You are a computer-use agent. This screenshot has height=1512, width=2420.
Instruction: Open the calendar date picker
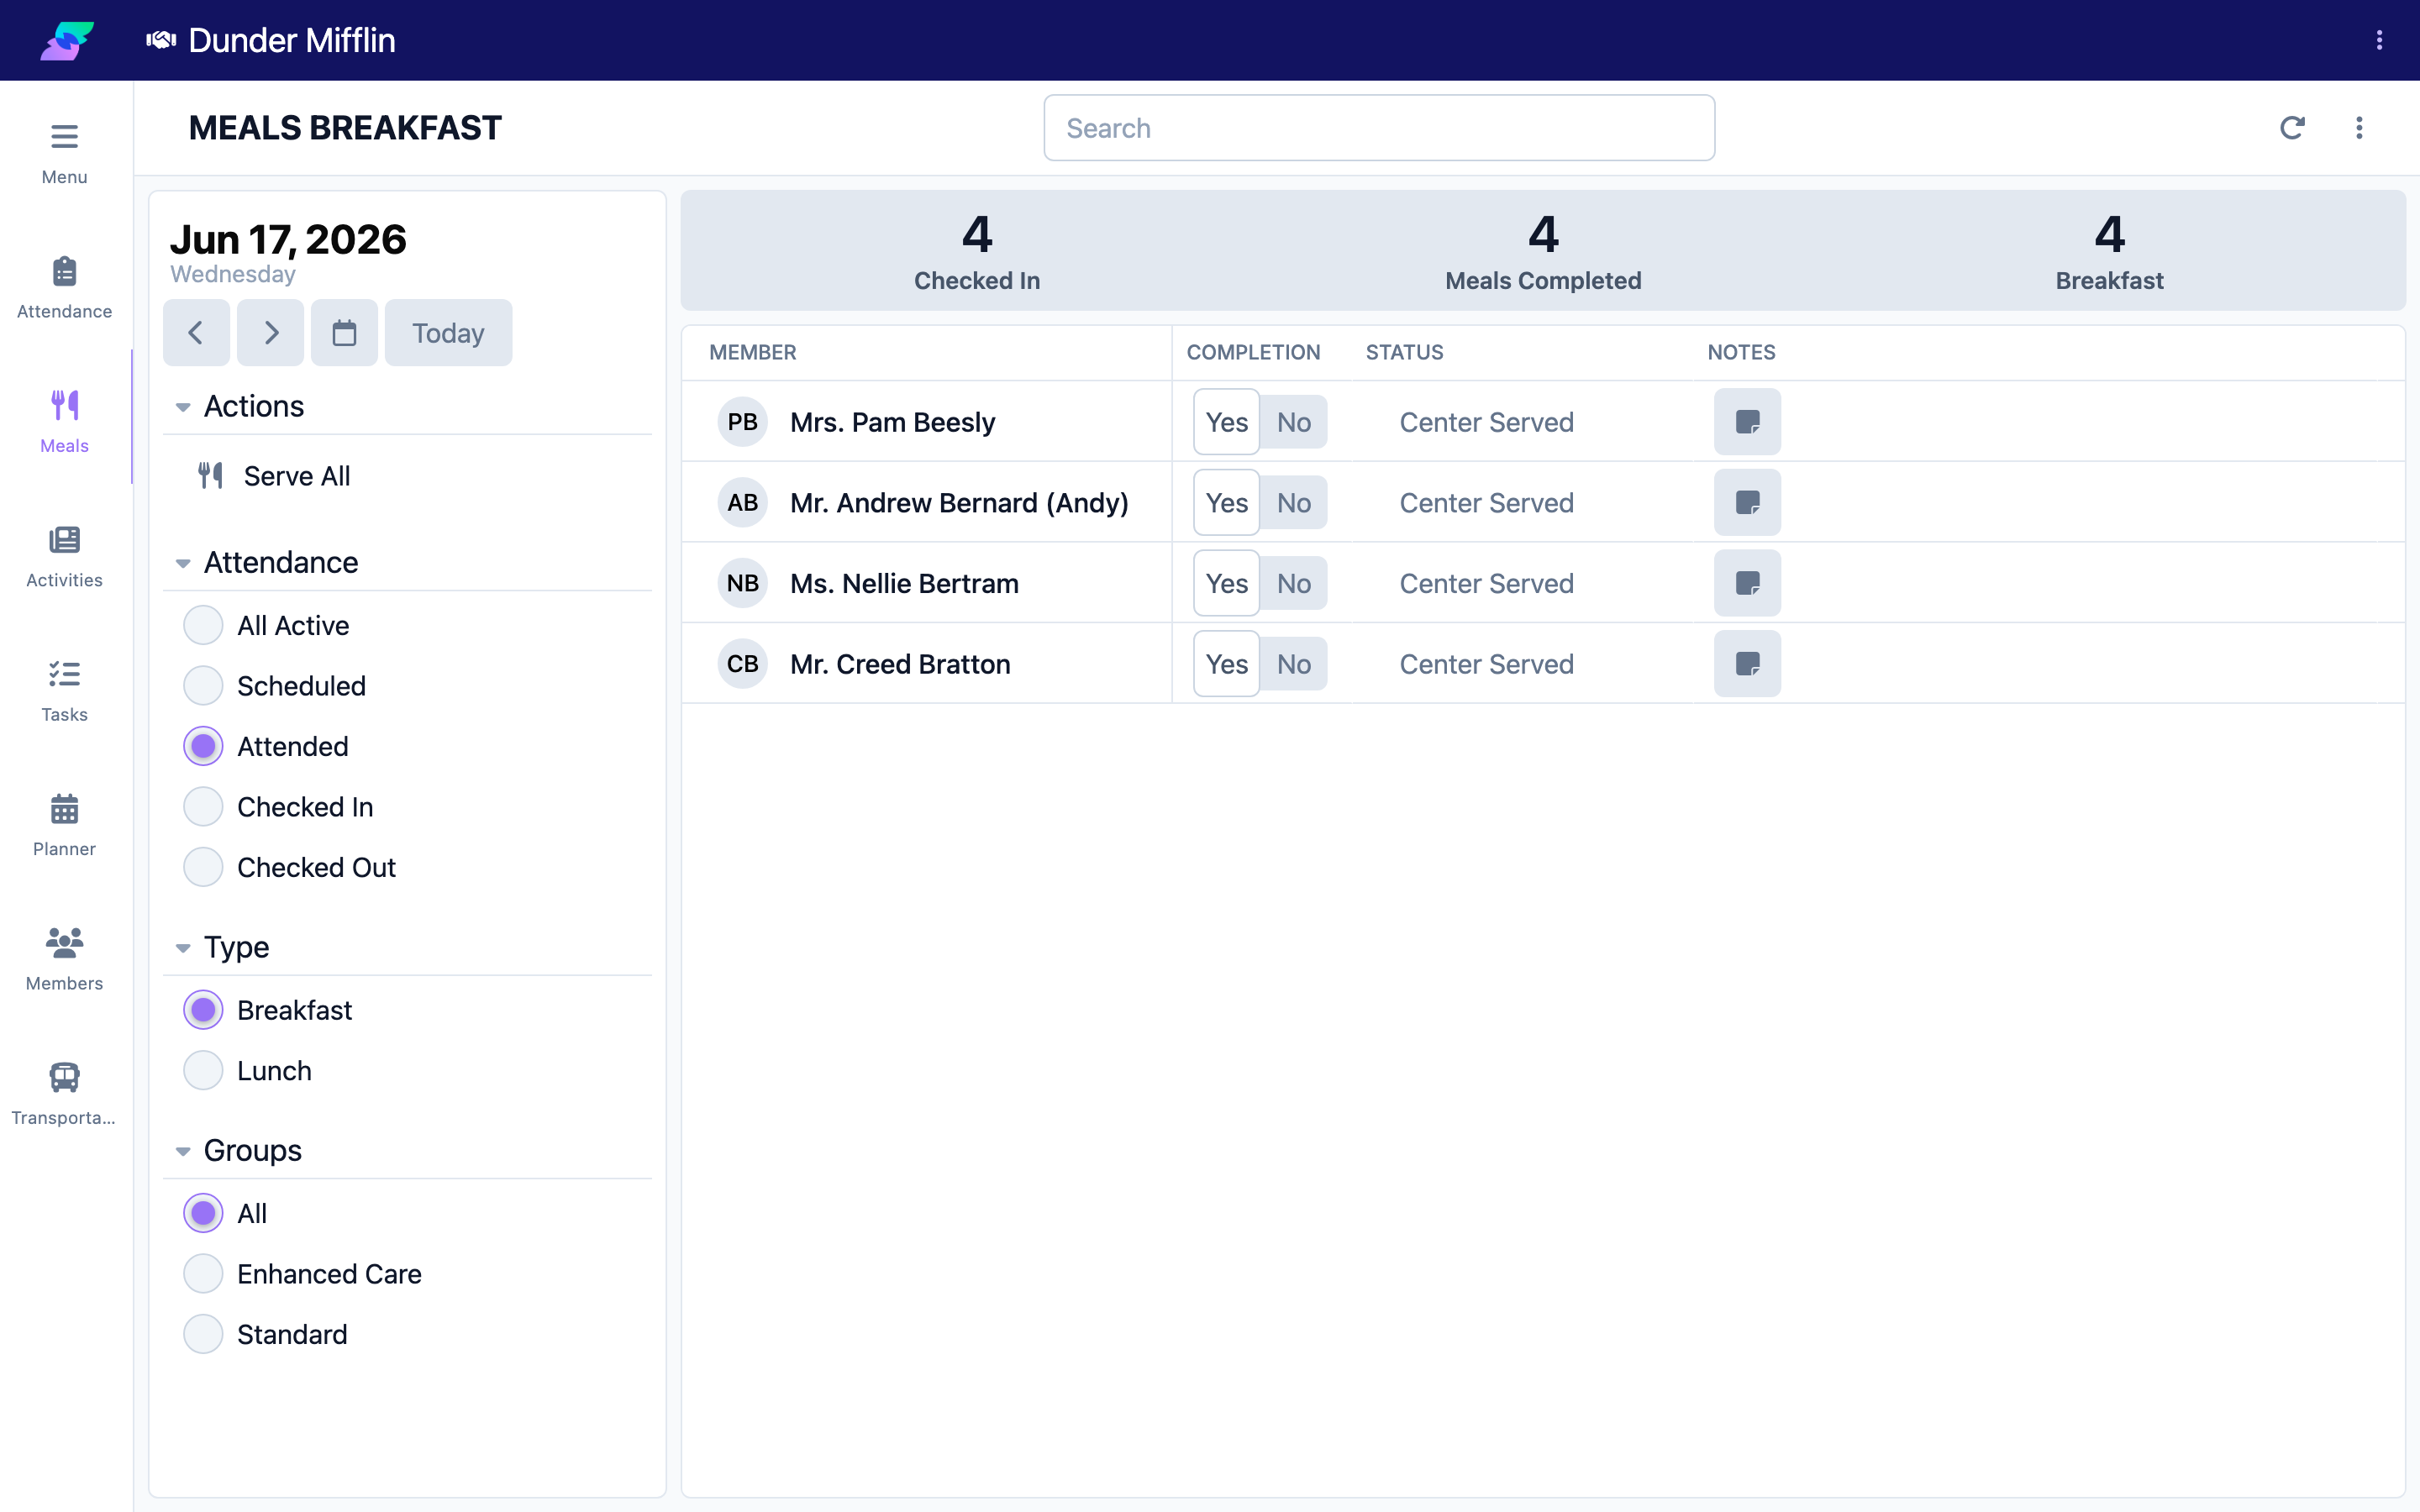click(344, 332)
